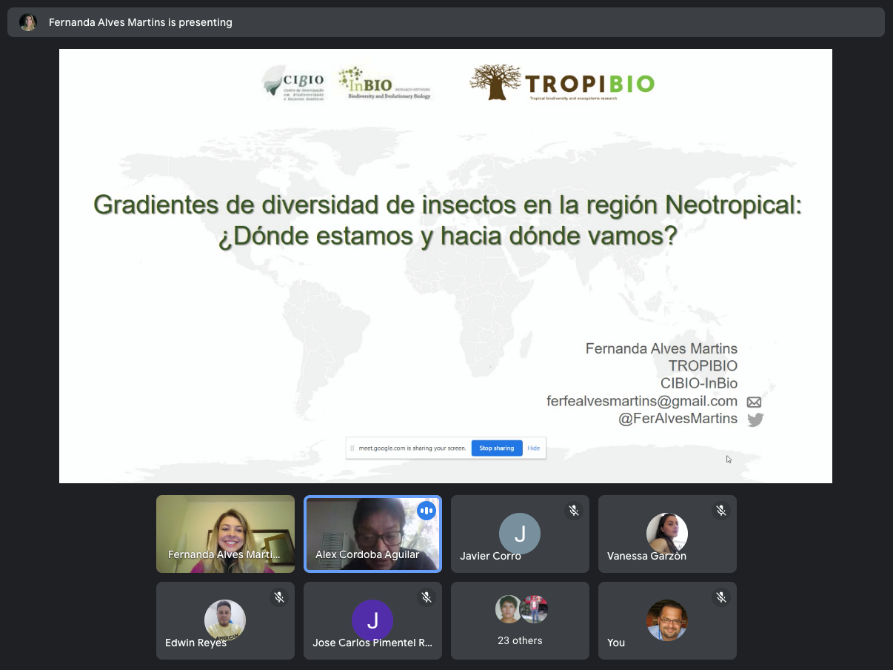The width and height of the screenshot is (893, 670).
Task: Click 'Jose Carlos Pimentel R...' name label
Action: 372,643
